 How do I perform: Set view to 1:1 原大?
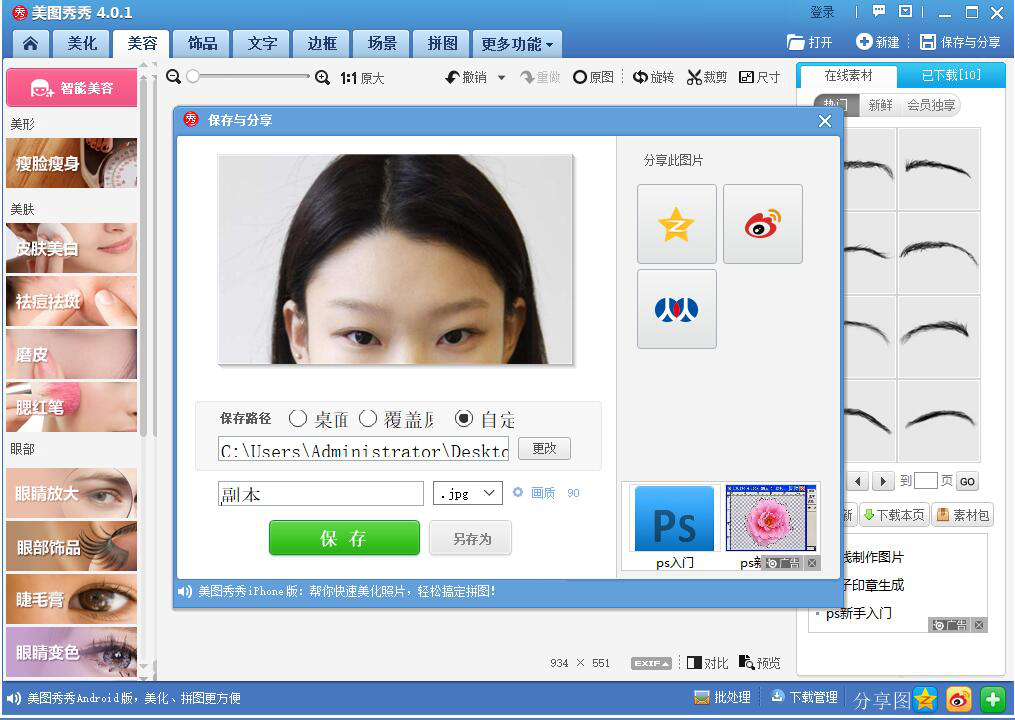tap(362, 78)
